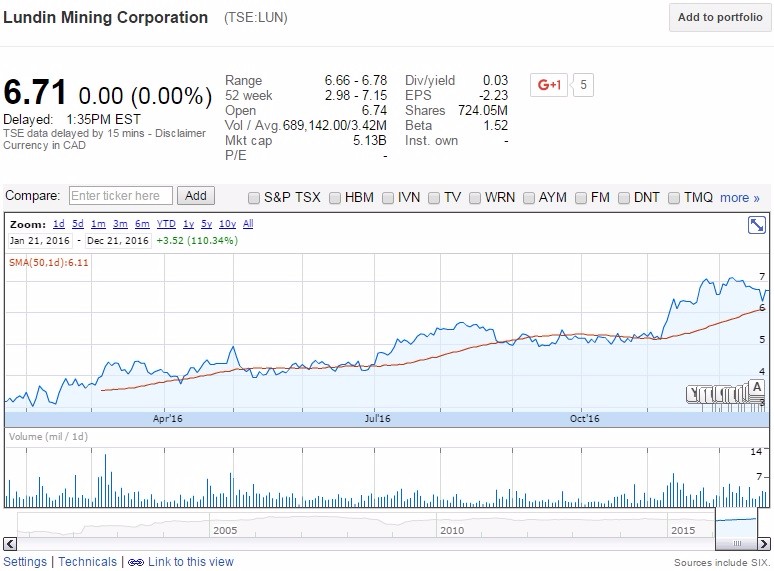Enable WRN ticker comparison

[475, 198]
